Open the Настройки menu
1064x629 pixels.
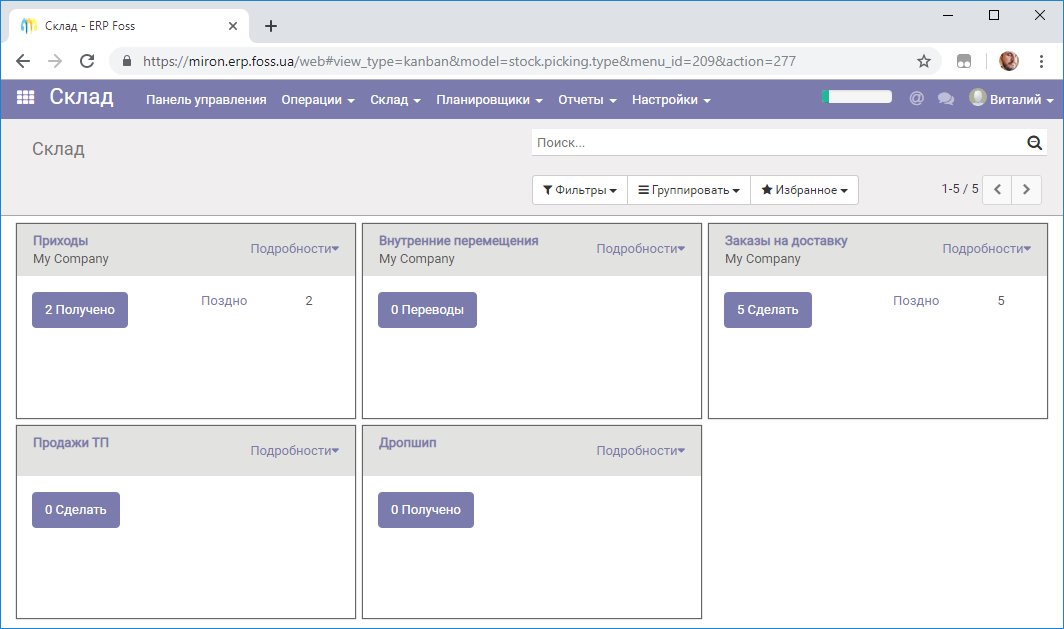(x=671, y=100)
